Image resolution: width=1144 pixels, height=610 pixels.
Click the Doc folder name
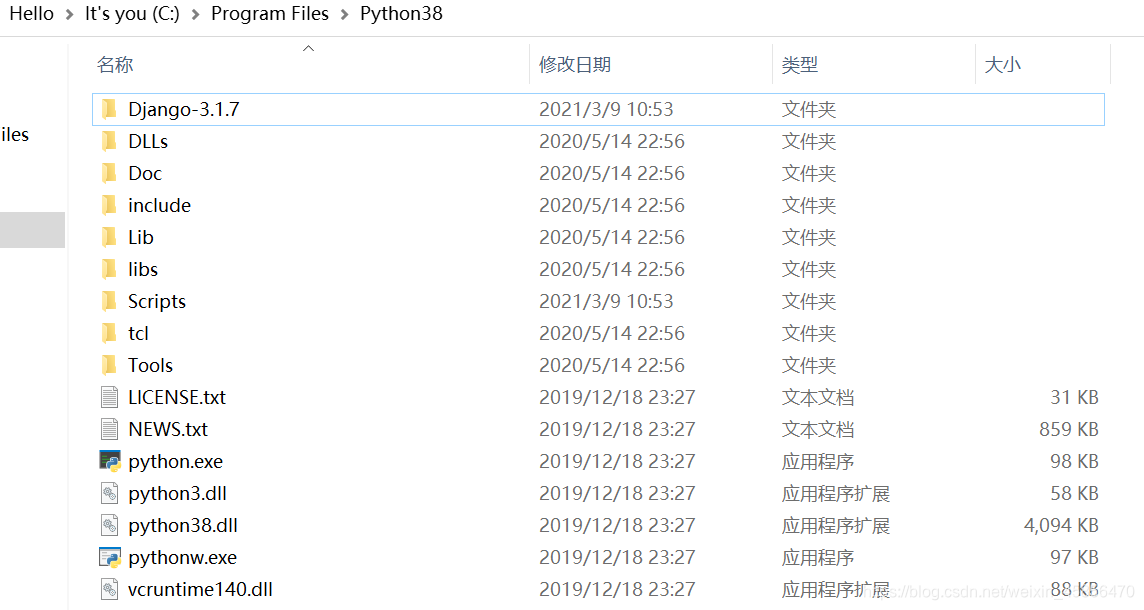(145, 174)
